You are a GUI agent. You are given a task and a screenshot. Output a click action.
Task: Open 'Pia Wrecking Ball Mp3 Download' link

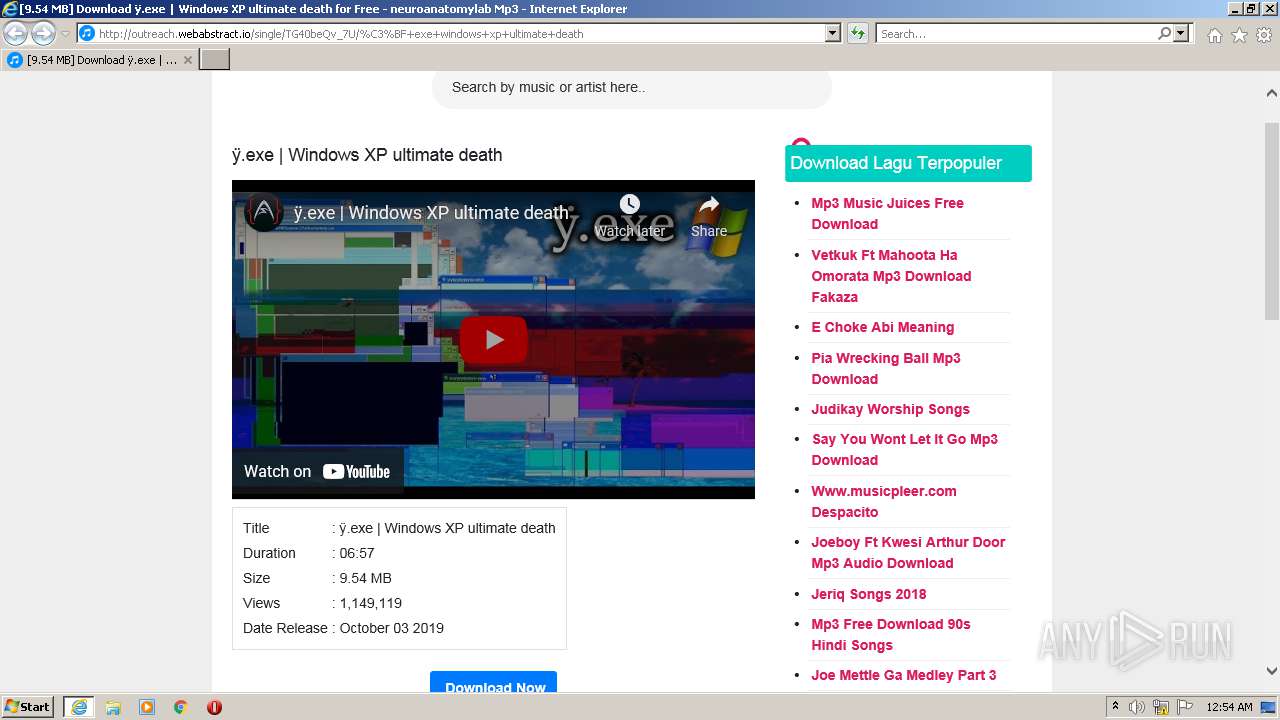coord(885,368)
